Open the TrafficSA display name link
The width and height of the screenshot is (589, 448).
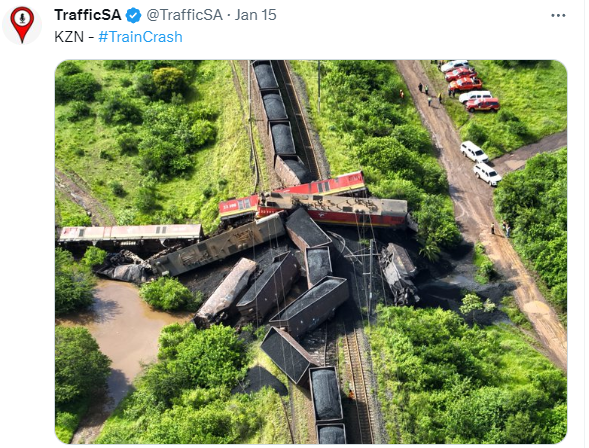click(x=88, y=15)
